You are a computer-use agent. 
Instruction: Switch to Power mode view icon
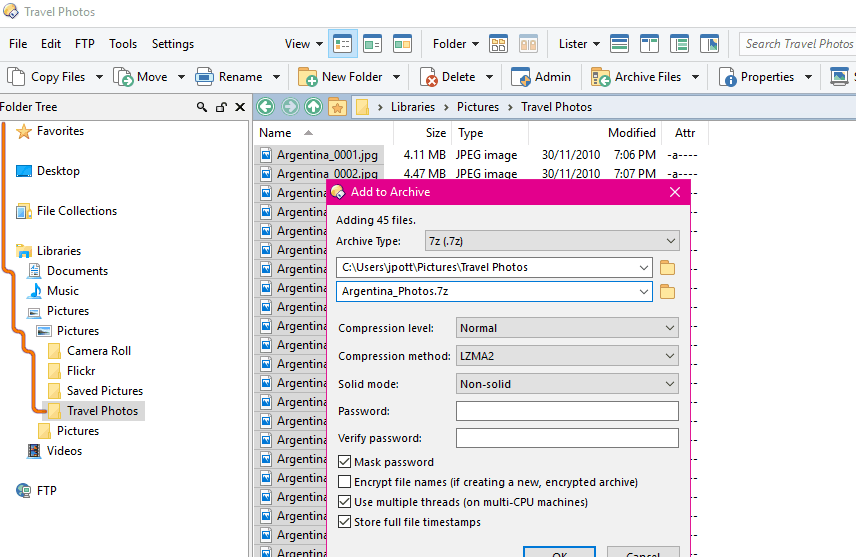(372, 44)
